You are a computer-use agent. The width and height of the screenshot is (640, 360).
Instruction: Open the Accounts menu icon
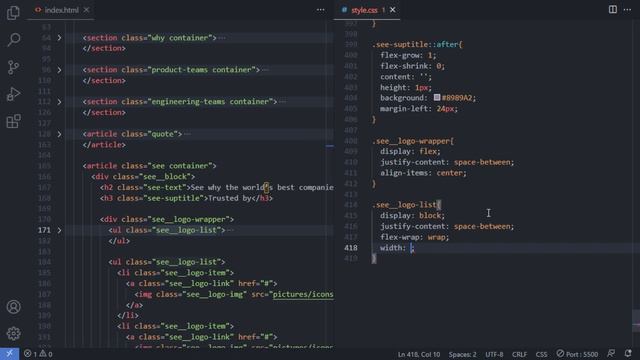pyautogui.click(x=13, y=307)
